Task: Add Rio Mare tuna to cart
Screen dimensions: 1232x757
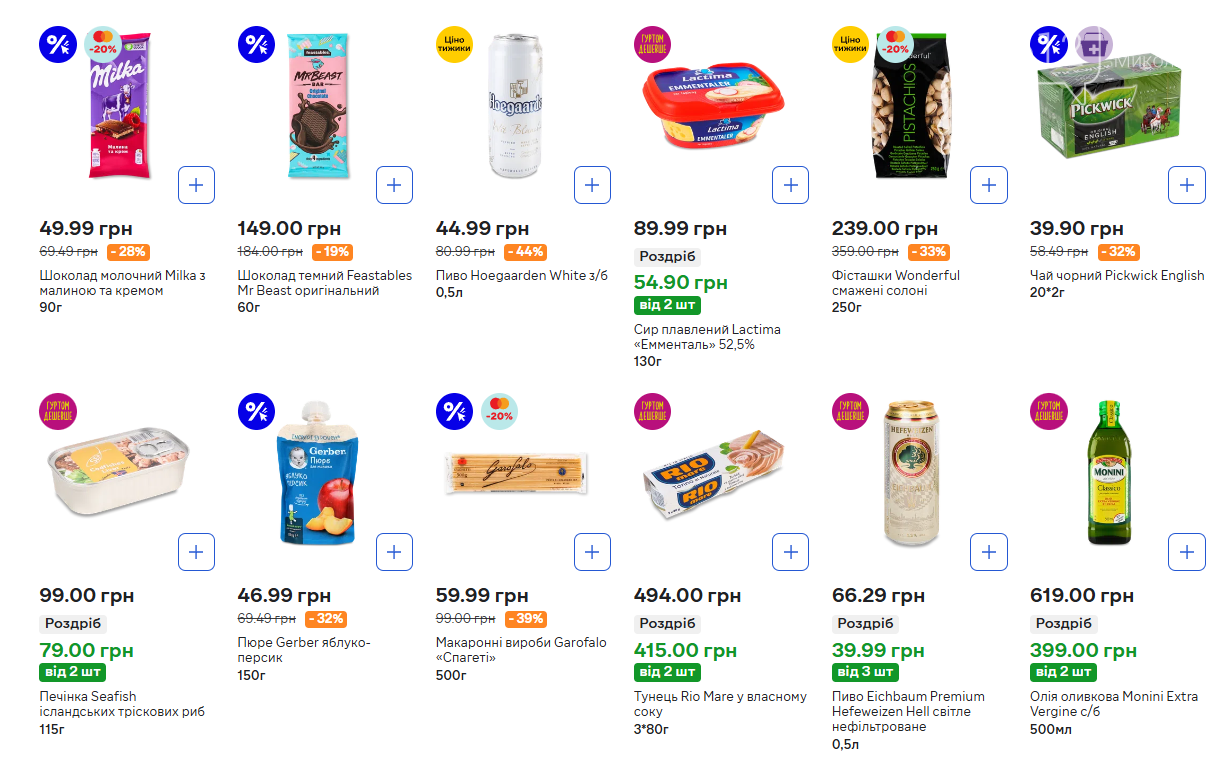Action: pos(791,552)
